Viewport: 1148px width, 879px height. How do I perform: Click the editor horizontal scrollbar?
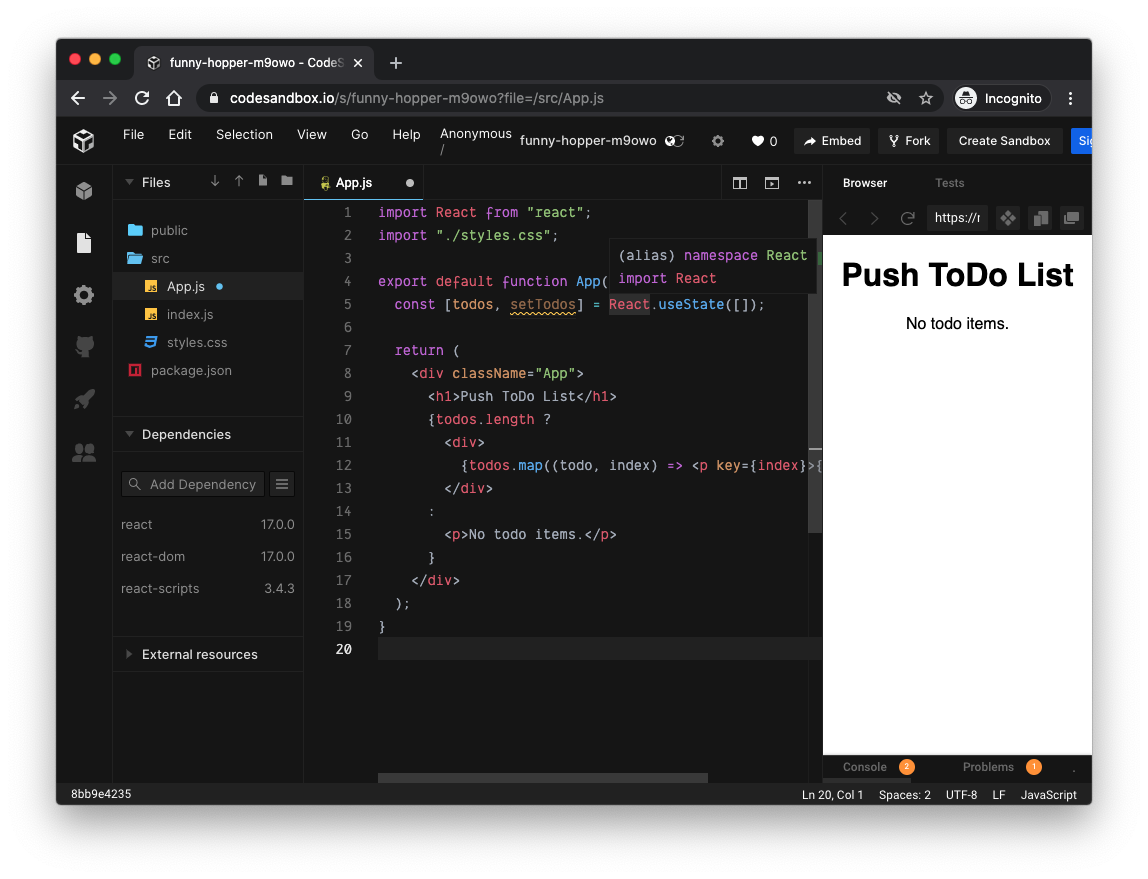click(543, 778)
